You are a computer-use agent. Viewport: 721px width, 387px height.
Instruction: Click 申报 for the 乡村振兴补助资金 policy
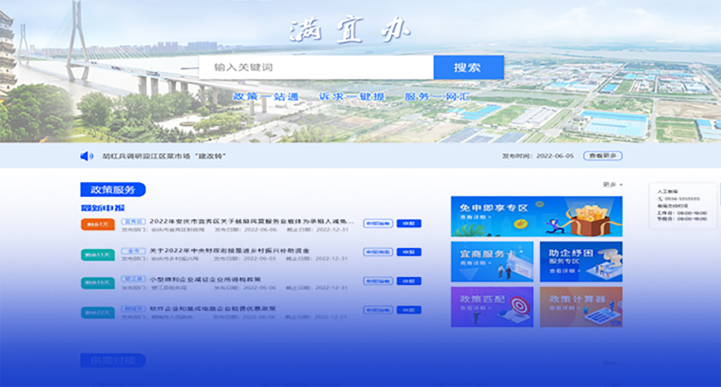tap(409, 252)
